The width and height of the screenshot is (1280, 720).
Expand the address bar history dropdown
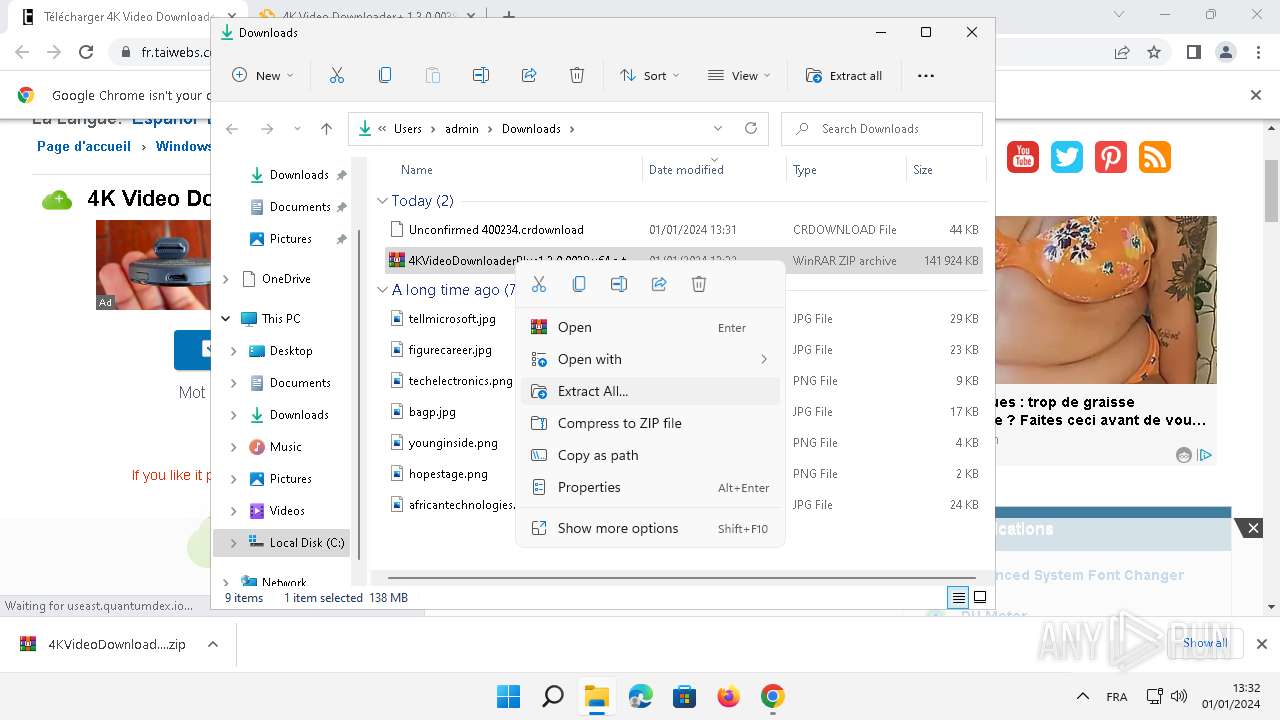pos(717,129)
